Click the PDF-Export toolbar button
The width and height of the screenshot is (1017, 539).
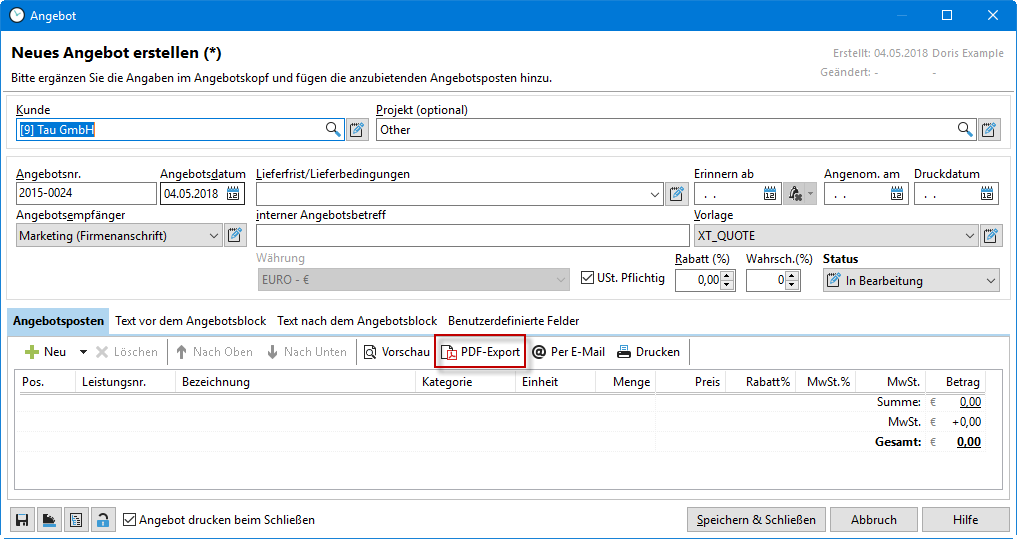pos(481,352)
